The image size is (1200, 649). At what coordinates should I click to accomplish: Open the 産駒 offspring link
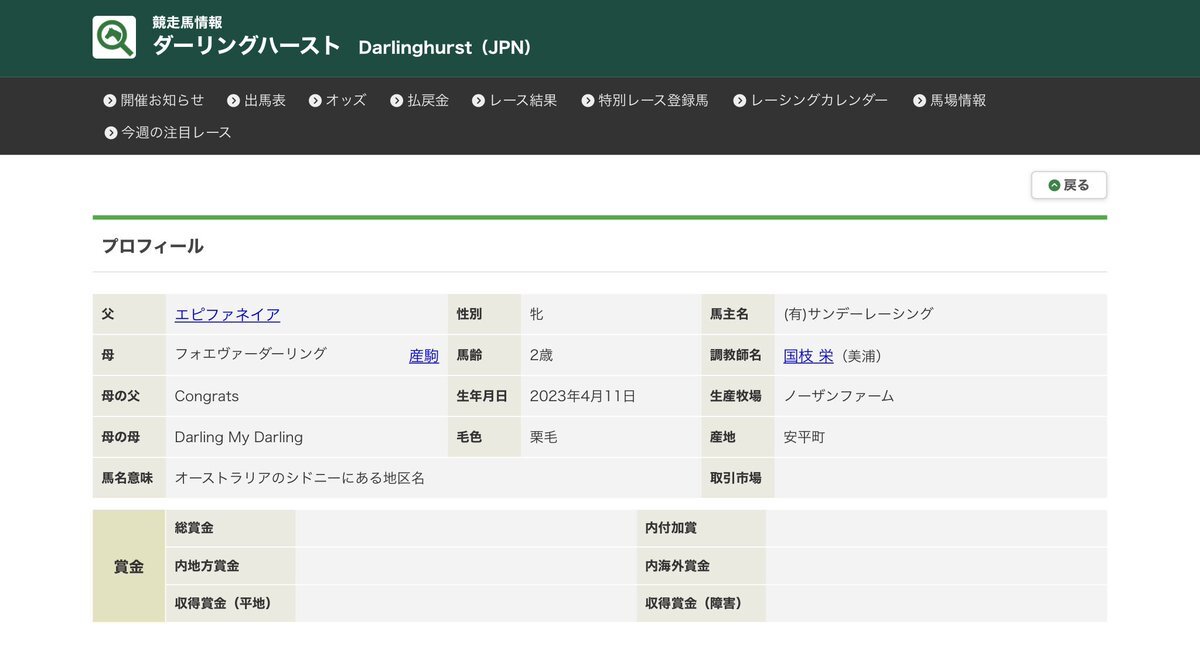point(424,356)
